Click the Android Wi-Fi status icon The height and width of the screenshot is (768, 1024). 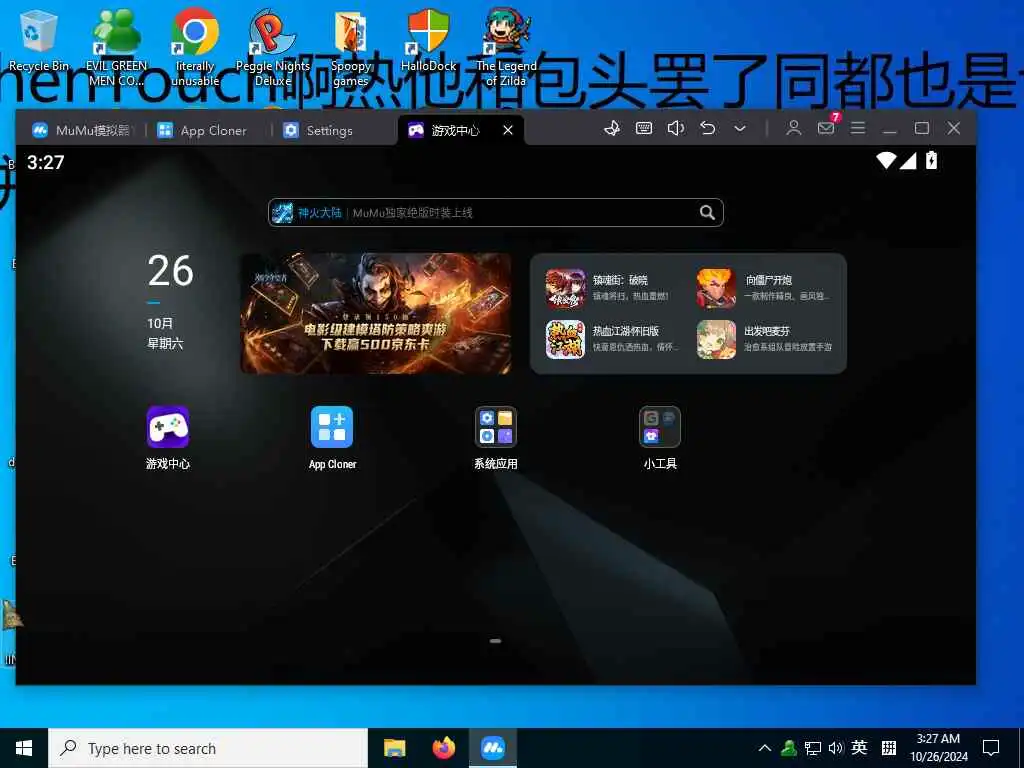886,160
